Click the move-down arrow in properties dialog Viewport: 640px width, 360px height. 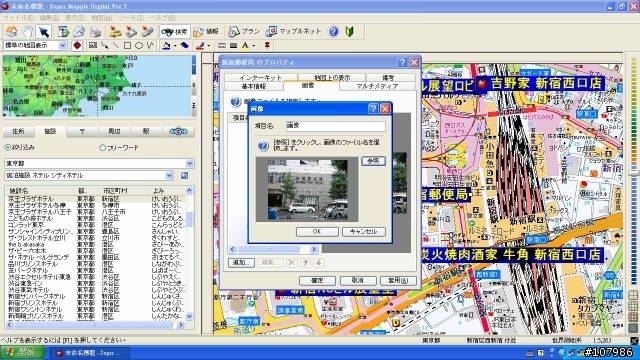[x=319, y=262]
